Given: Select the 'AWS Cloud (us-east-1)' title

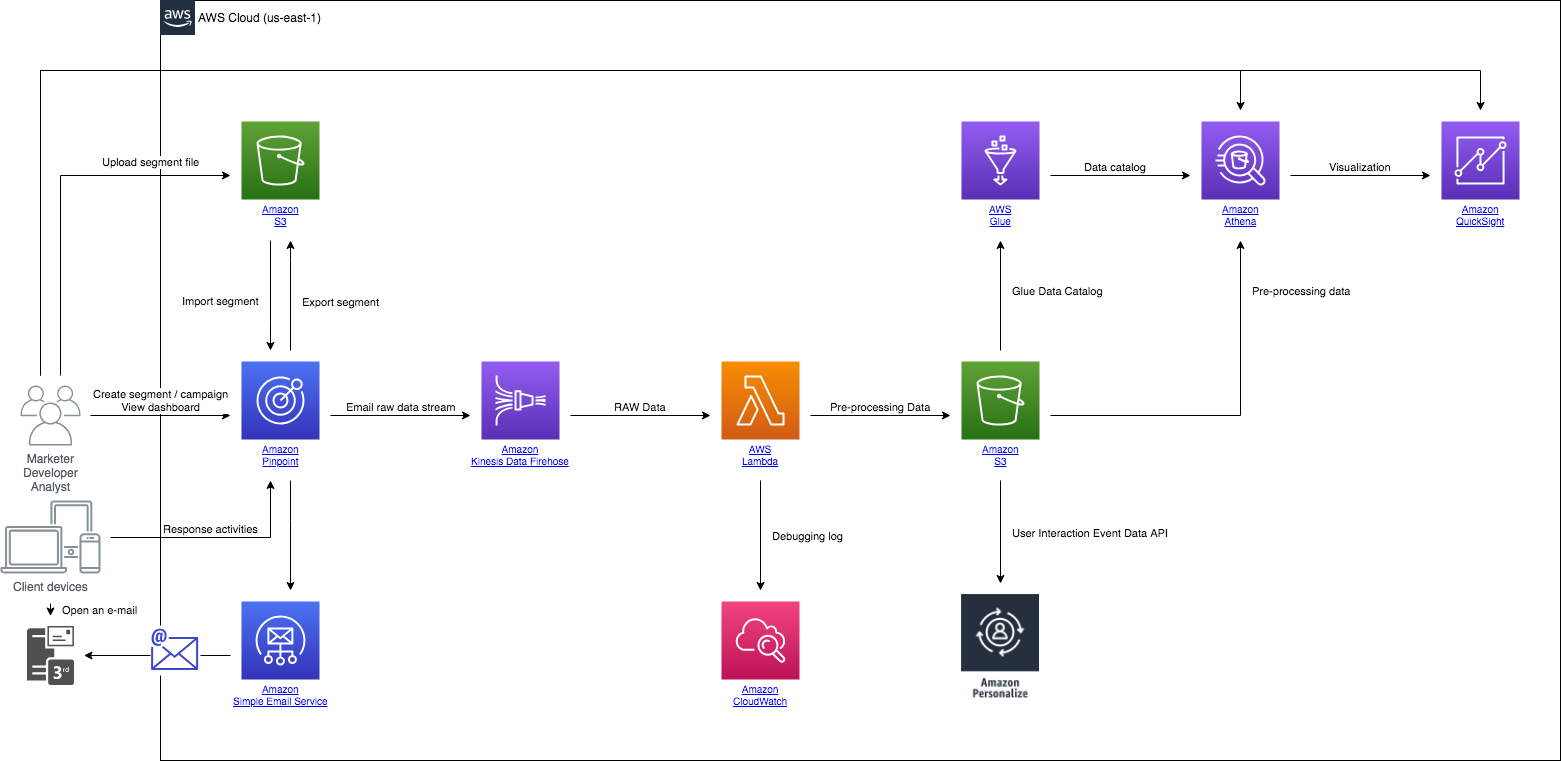Looking at the screenshot, I should (x=260, y=18).
